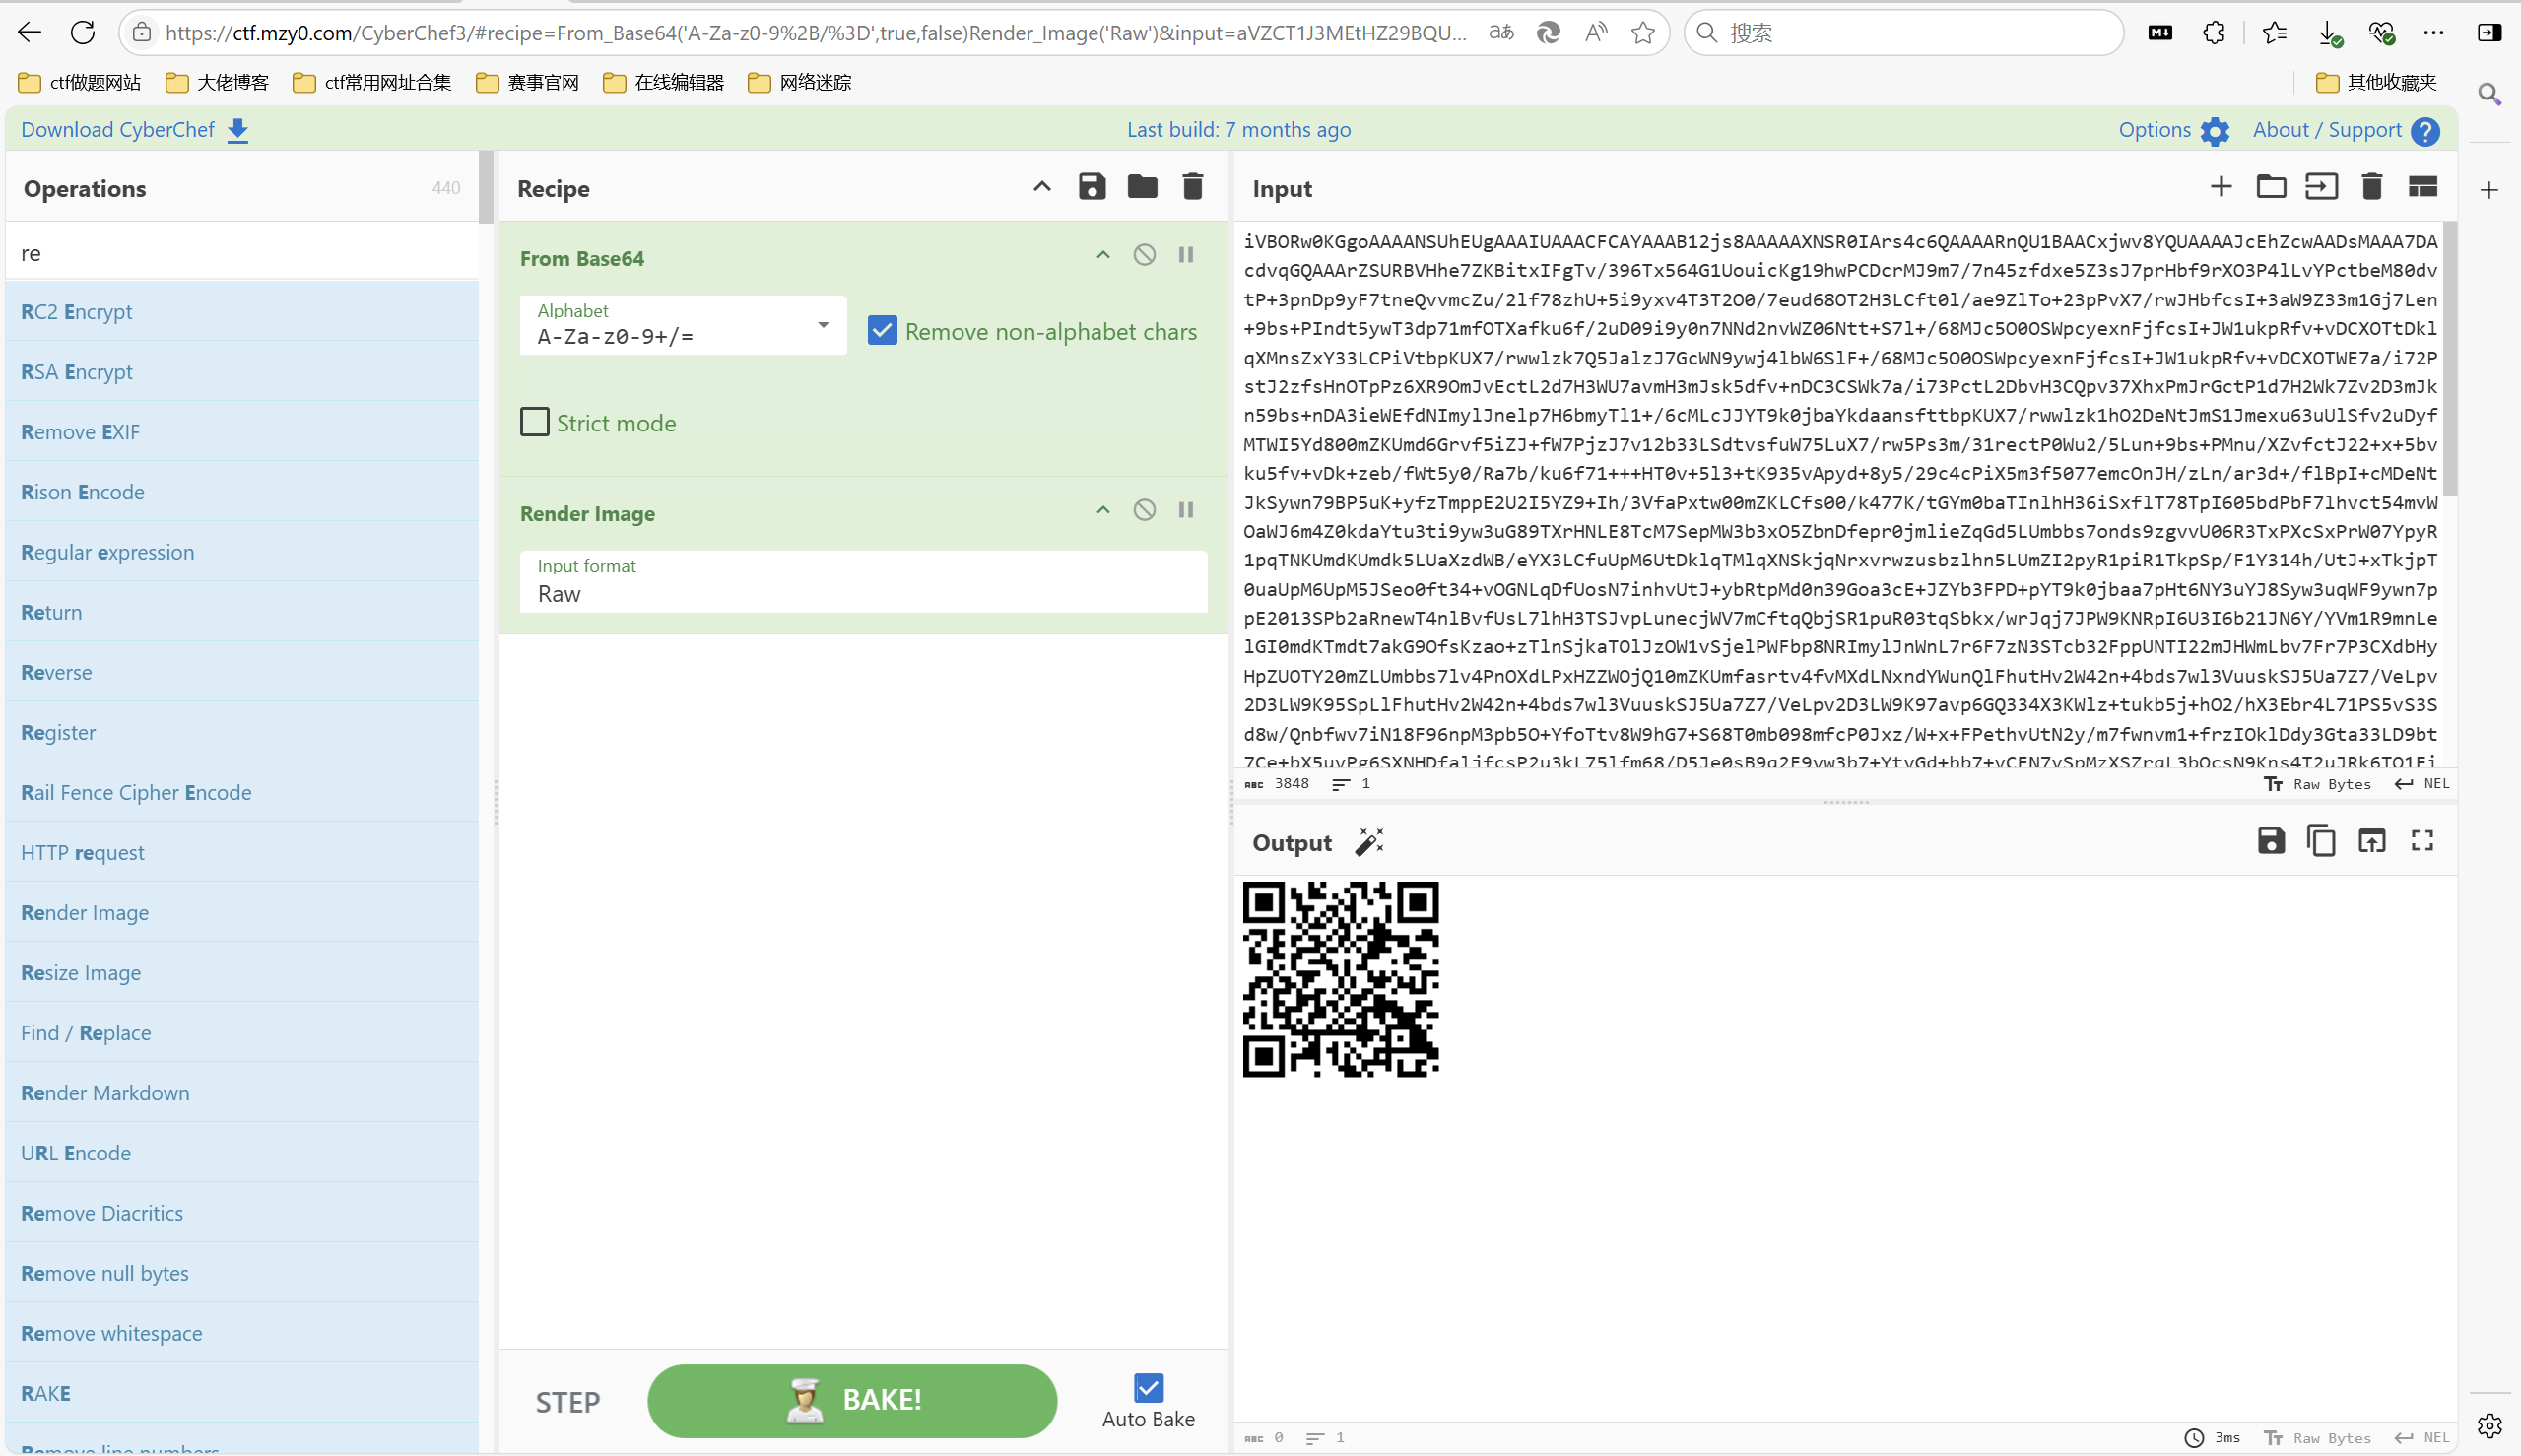Viewport: 2521px width, 1456px height.
Task: Select the Resize Image operation
Action: (242, 973)
